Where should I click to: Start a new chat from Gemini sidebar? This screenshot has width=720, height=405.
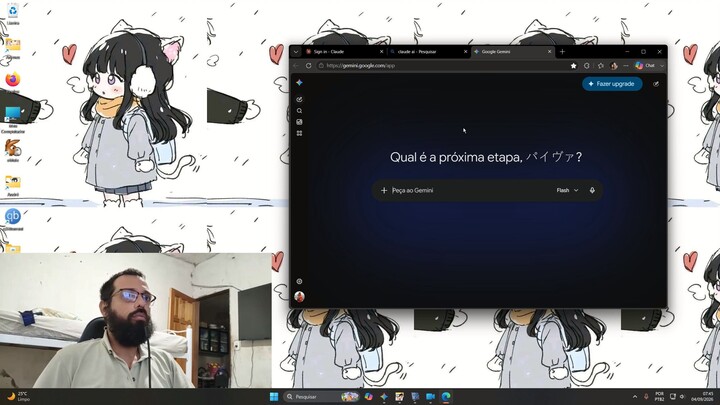point(299,99)
